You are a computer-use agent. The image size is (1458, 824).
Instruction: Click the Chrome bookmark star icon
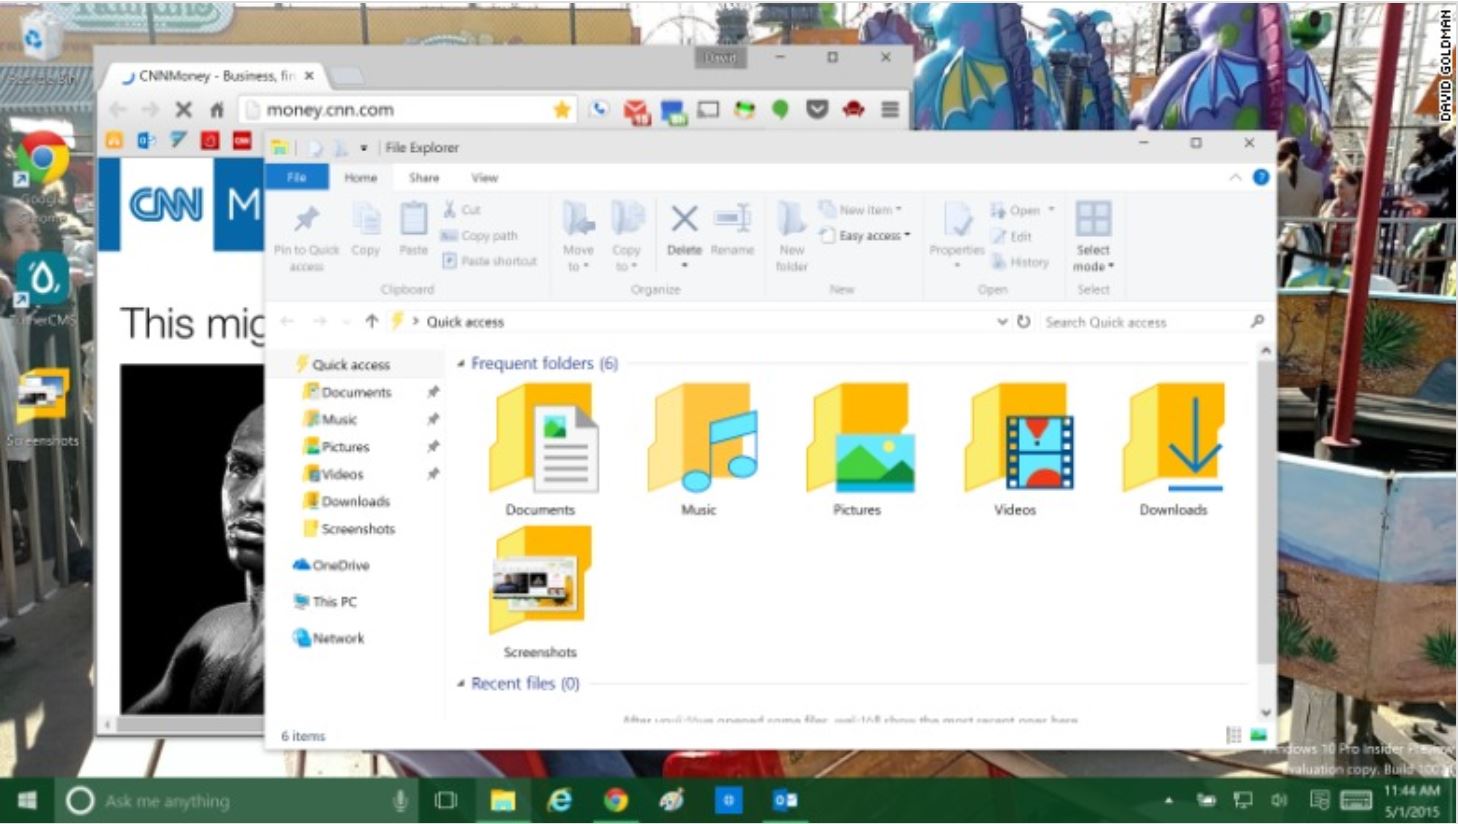coord(562,110)
